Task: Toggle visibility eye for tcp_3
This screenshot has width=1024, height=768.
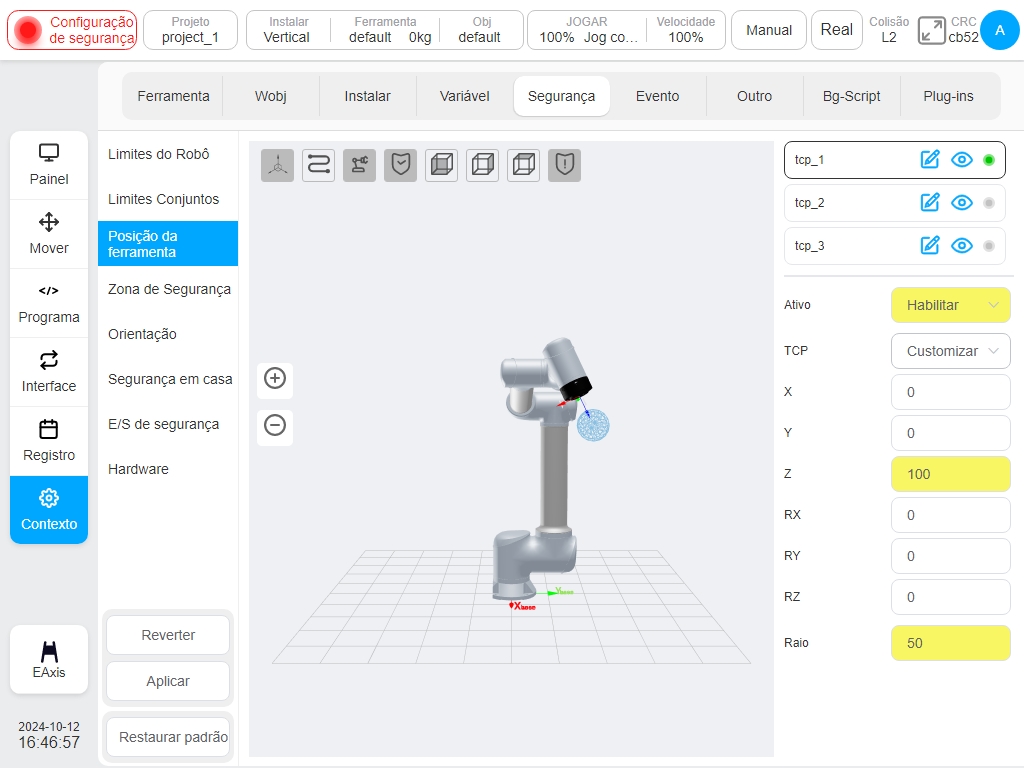Action: coord(961,246)
